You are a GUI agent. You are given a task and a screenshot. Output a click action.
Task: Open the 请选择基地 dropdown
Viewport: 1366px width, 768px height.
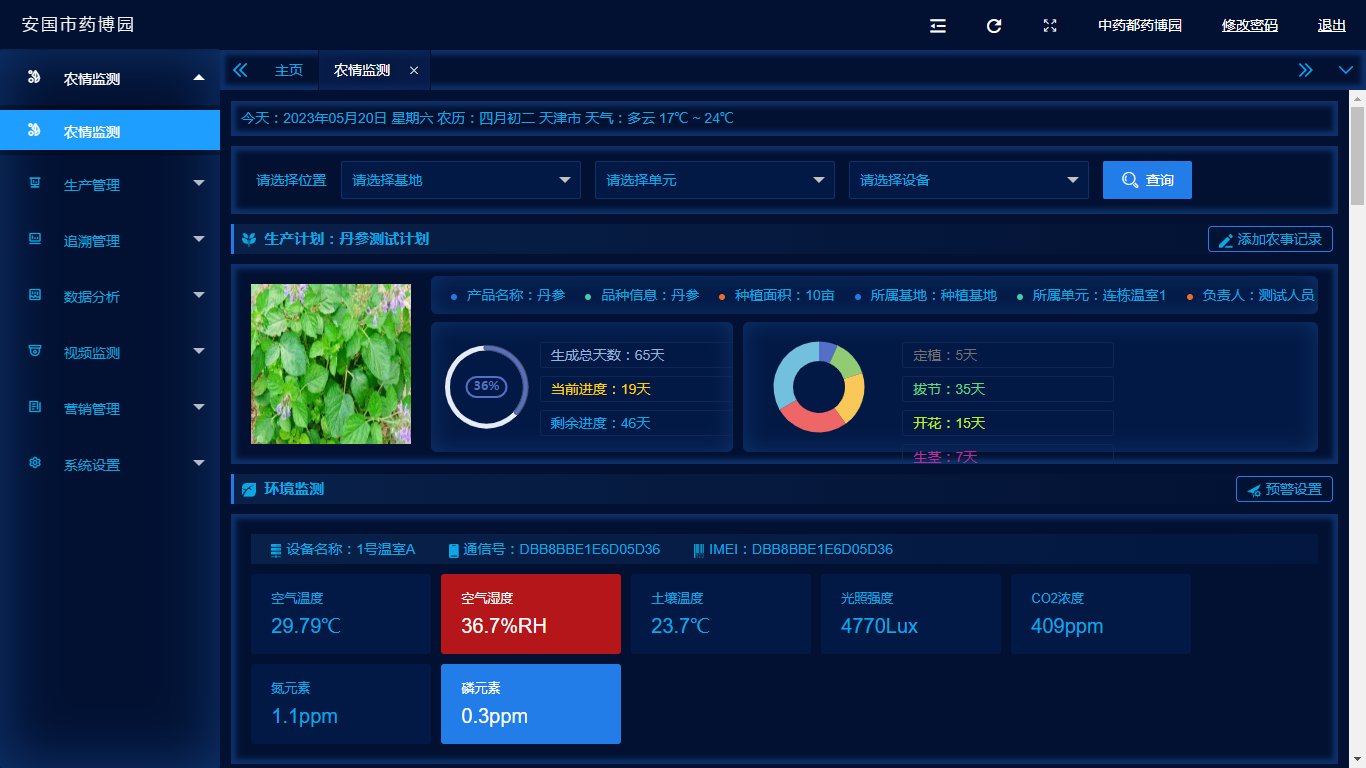click(x=460, y=180)
